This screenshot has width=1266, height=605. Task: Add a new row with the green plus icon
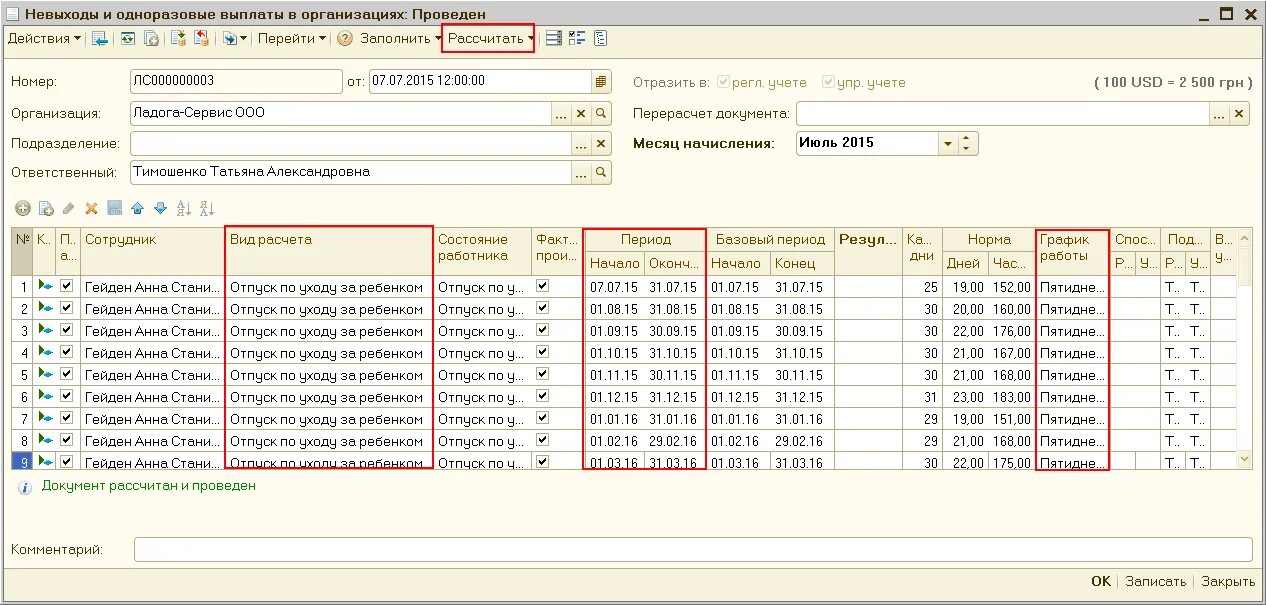(23, 208)
